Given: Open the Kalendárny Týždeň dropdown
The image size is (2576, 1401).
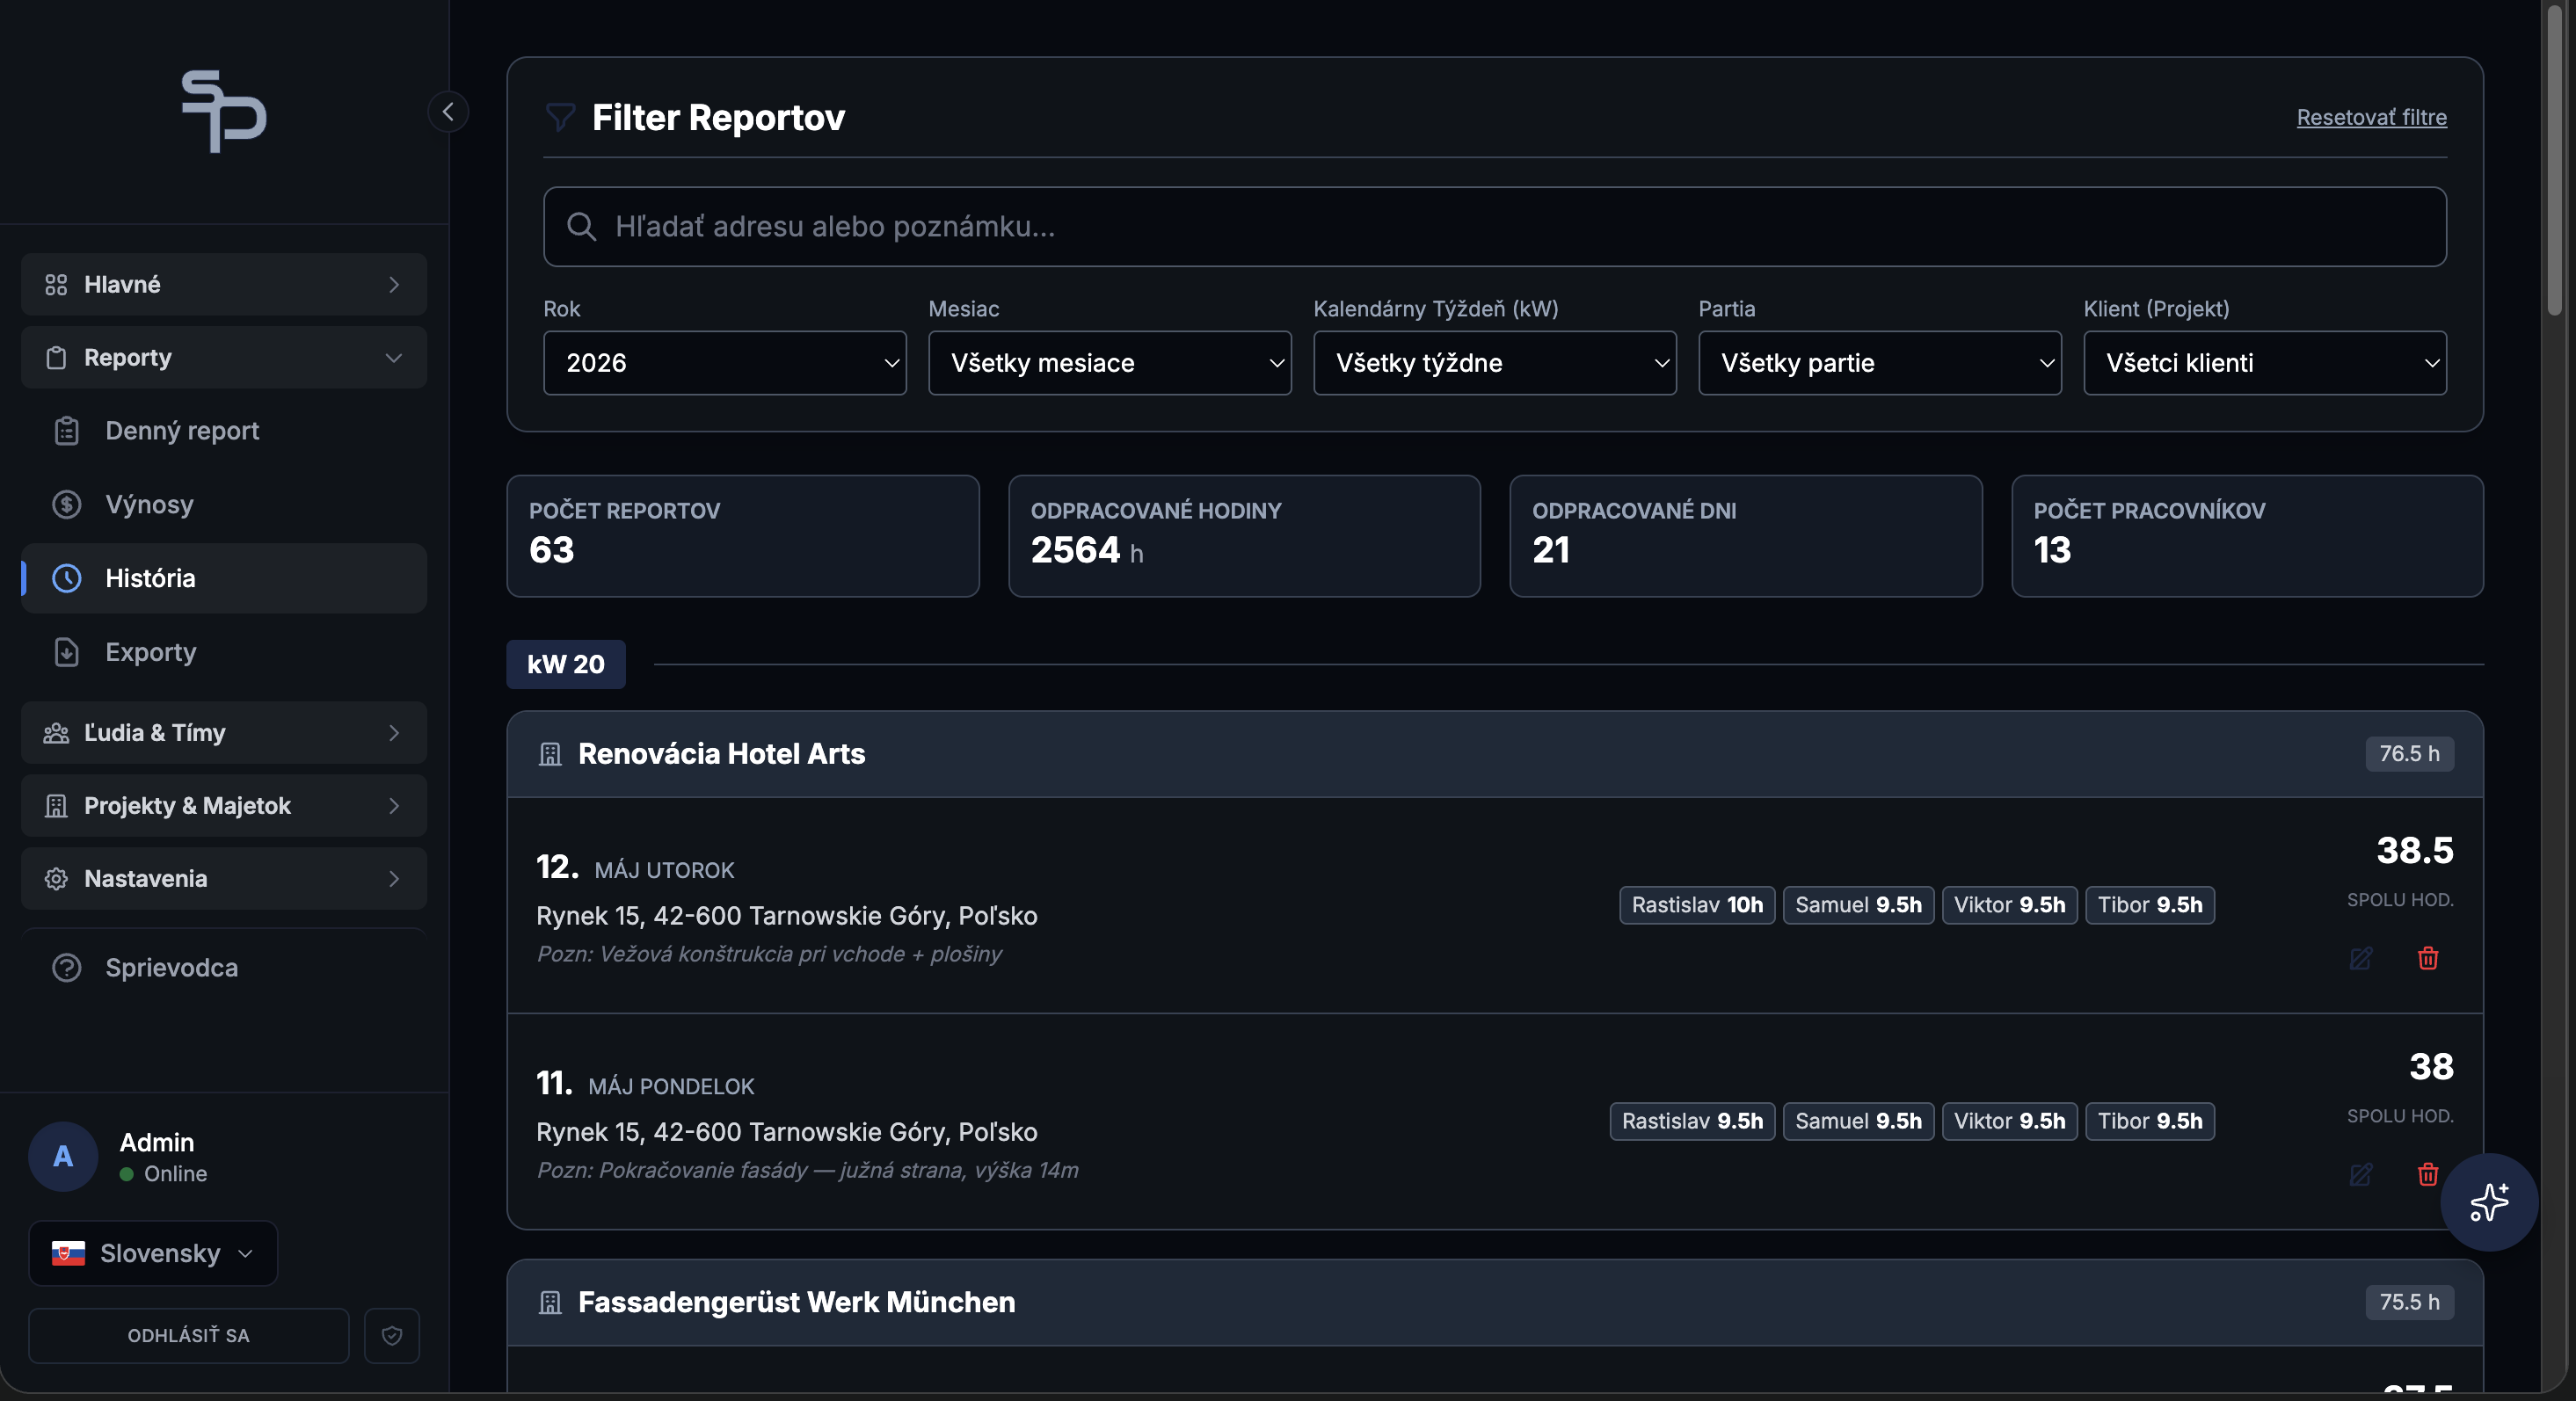Looking at the screenshot, I should [1495, 363].
